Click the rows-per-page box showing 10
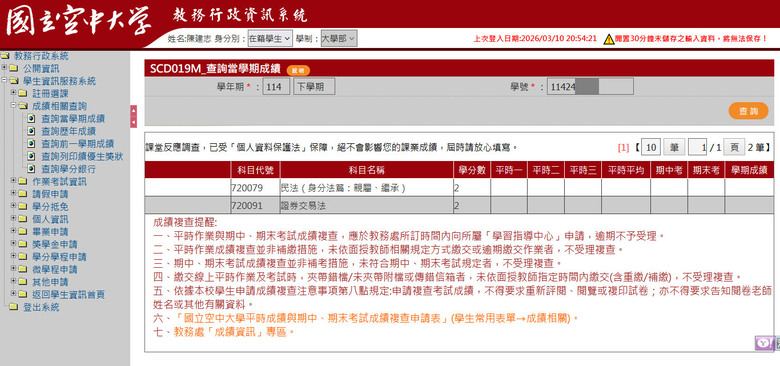 pyautogui.click(x=651, y=147)
